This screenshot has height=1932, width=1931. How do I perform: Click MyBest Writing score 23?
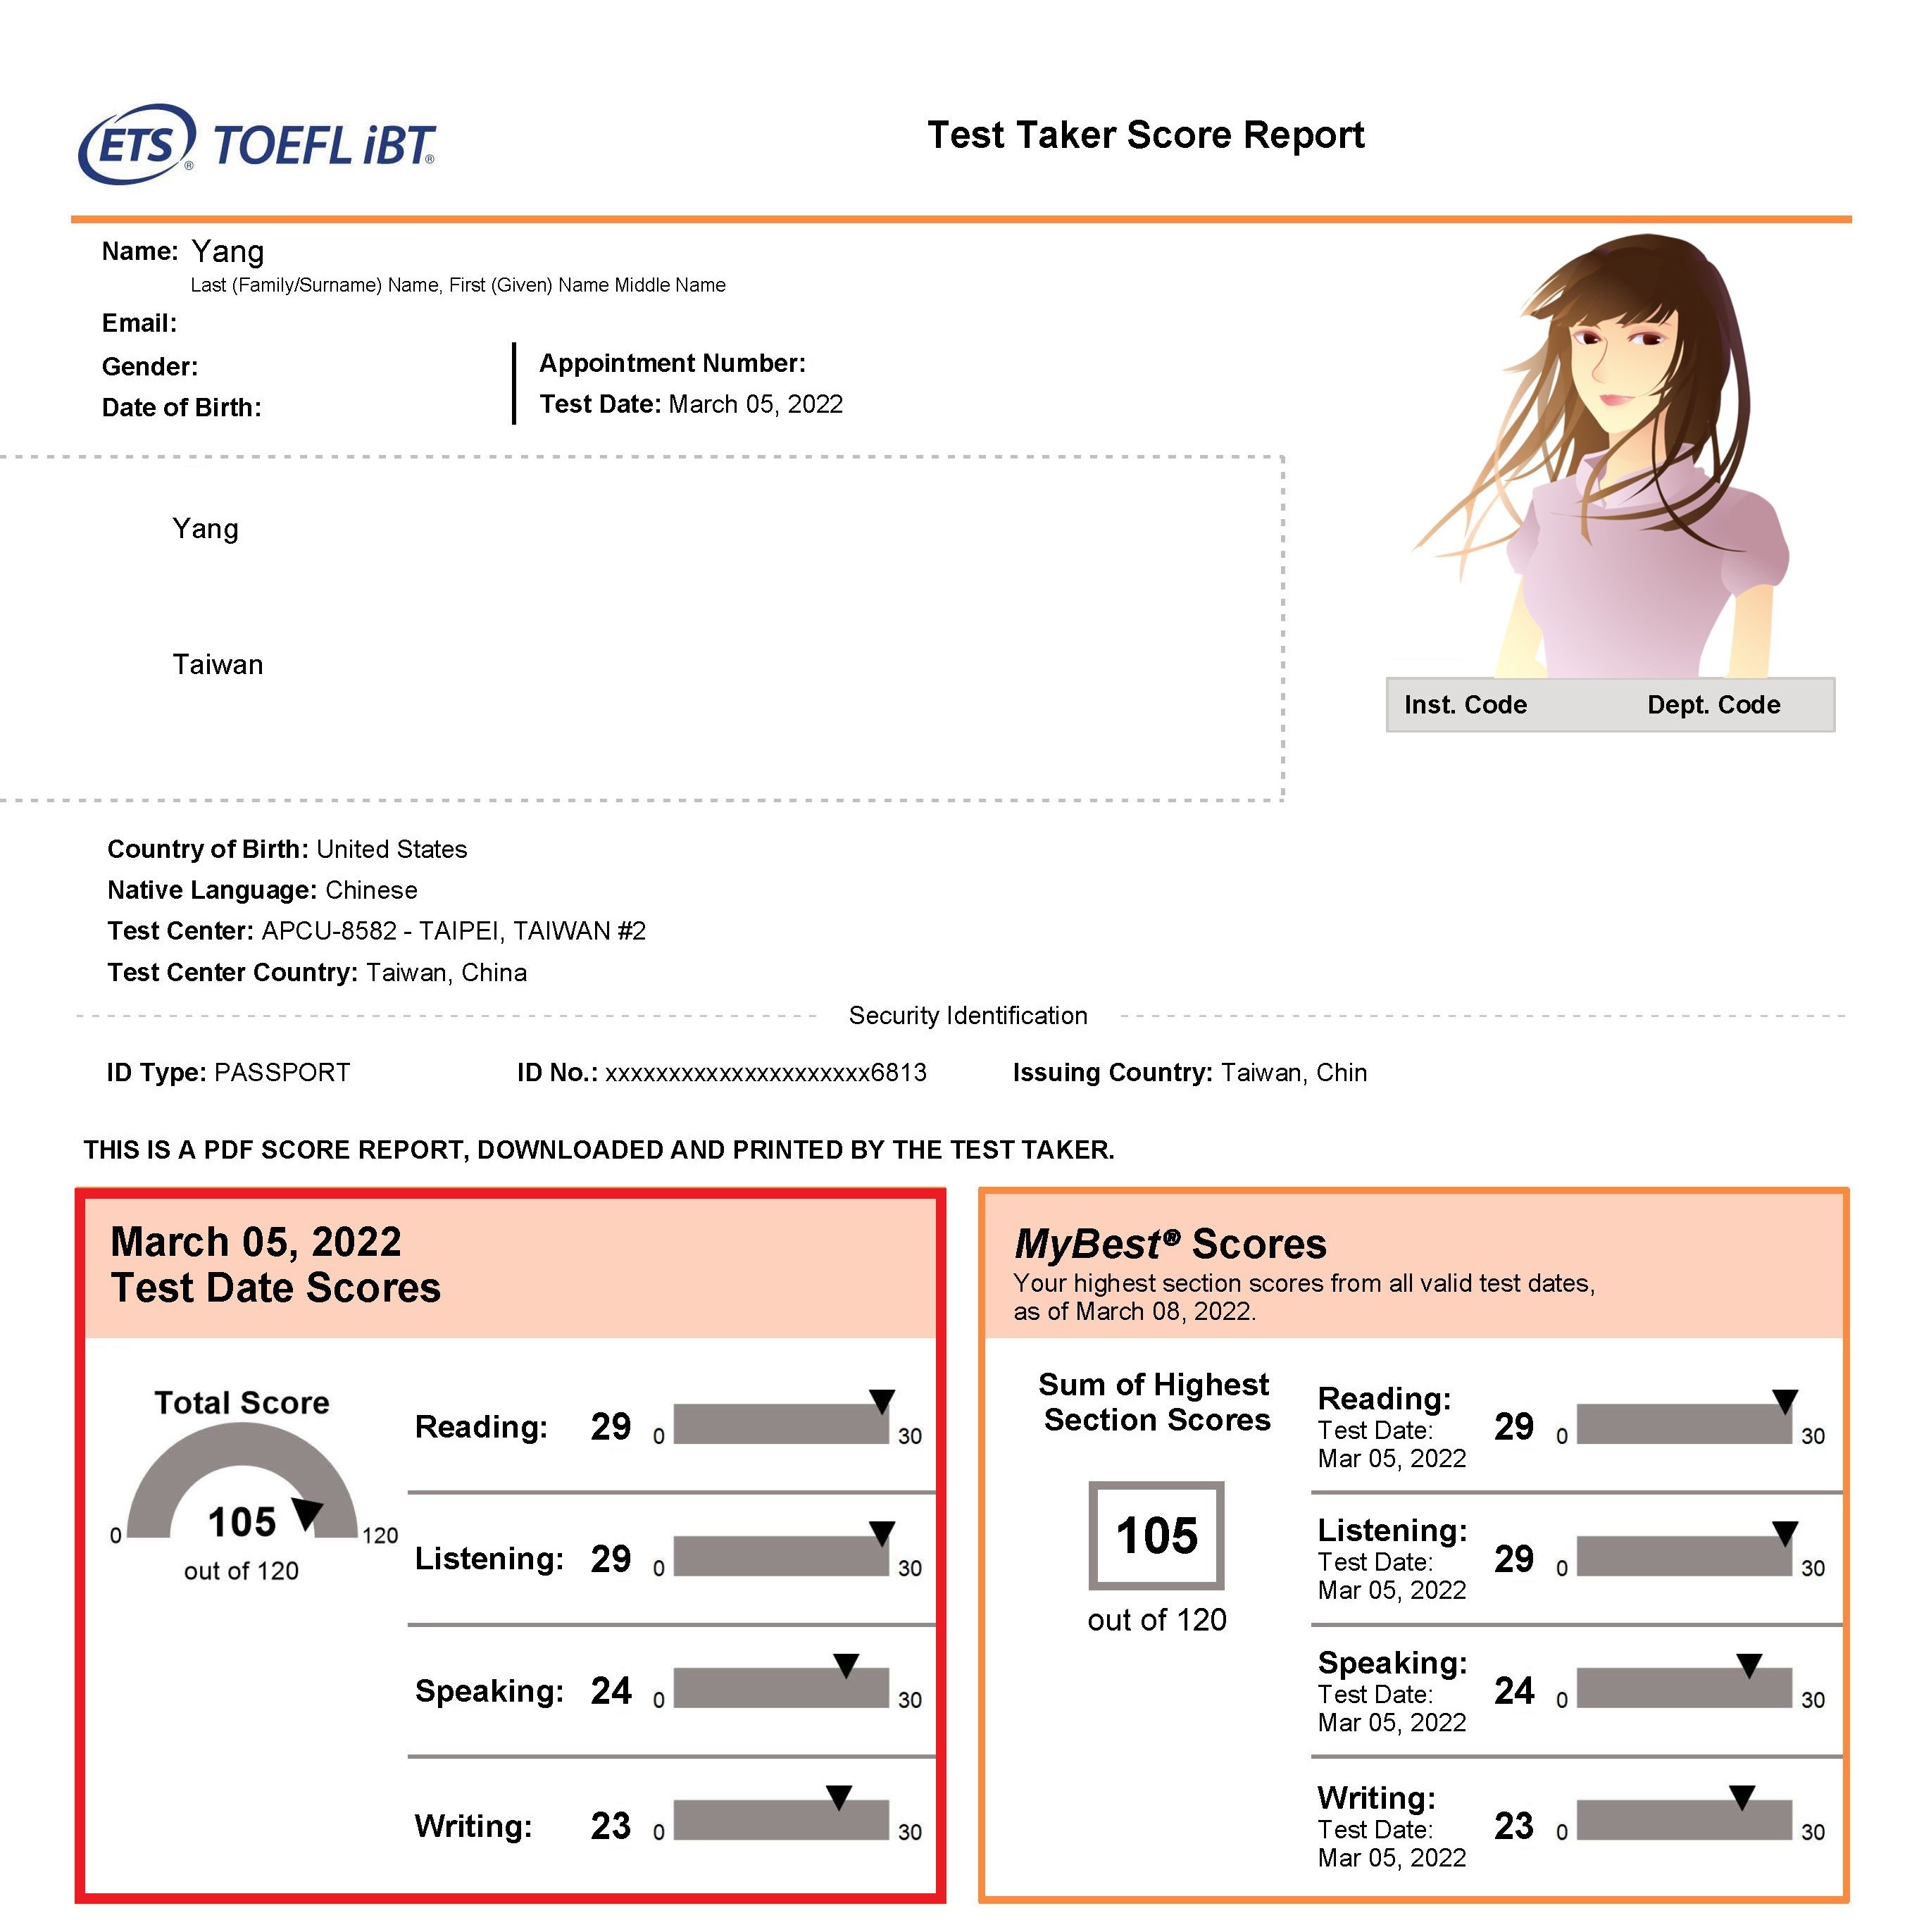click(x=1514, y=1826)
